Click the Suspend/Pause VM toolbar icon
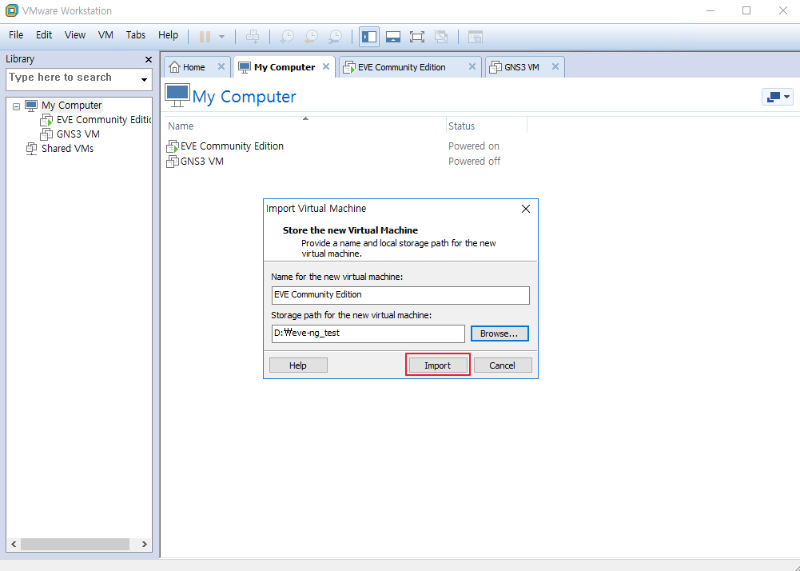Image resolution: width=800 pixels, height=571 pixels. [205, 36]
